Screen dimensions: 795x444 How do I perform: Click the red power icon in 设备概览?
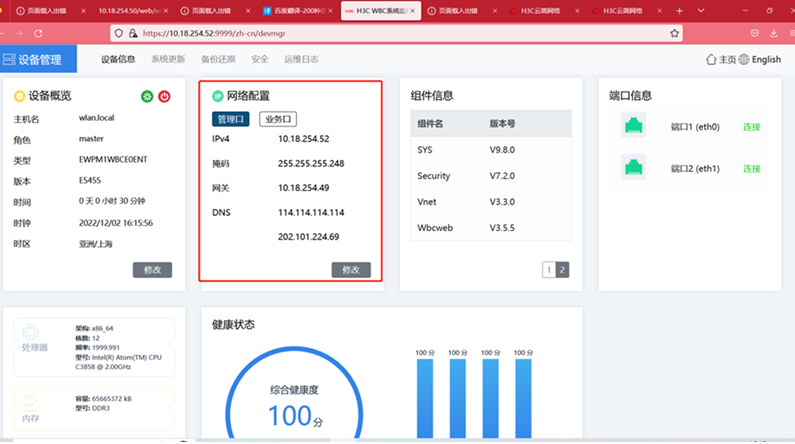(164, 96)
